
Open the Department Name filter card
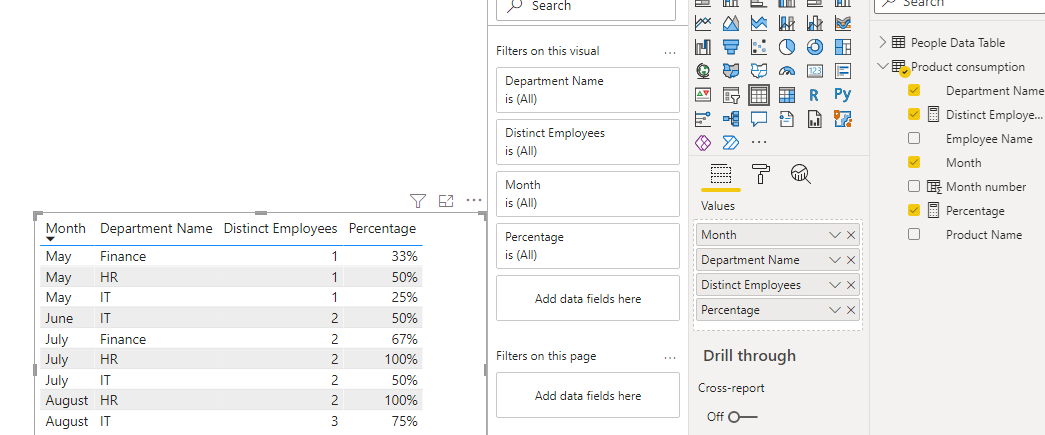(588, 90)
